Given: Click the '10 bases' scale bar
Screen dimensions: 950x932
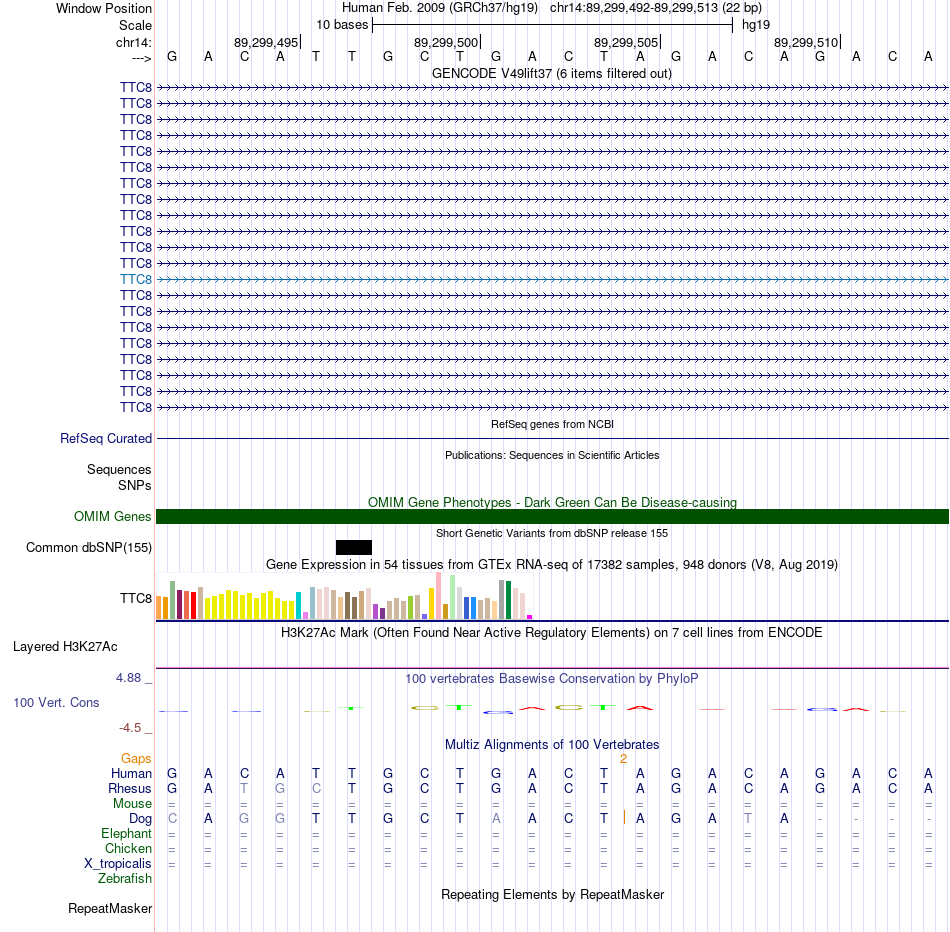Looking at the screenshot, I should [x=553, y=25].
